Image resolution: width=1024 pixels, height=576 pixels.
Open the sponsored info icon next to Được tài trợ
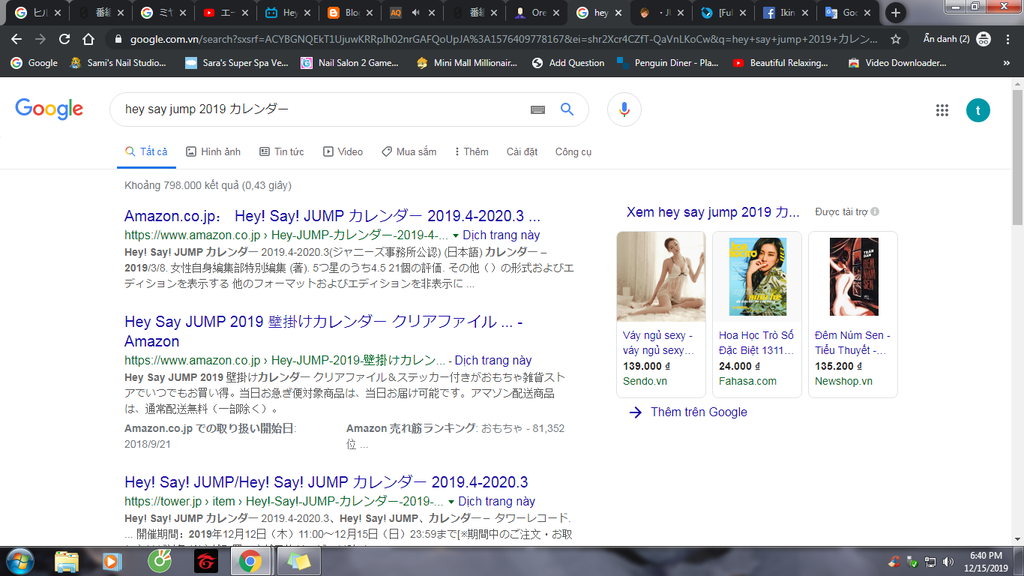click(875, 212)
